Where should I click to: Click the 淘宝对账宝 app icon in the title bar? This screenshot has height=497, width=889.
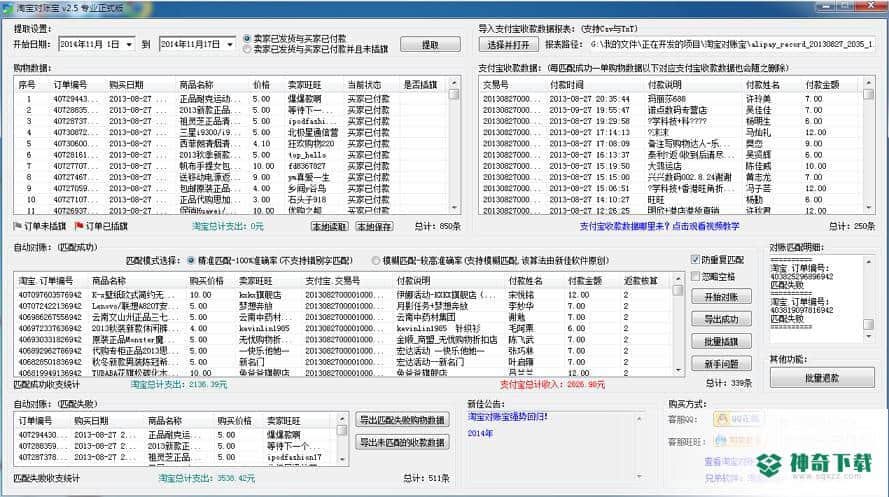click(7, 8)
